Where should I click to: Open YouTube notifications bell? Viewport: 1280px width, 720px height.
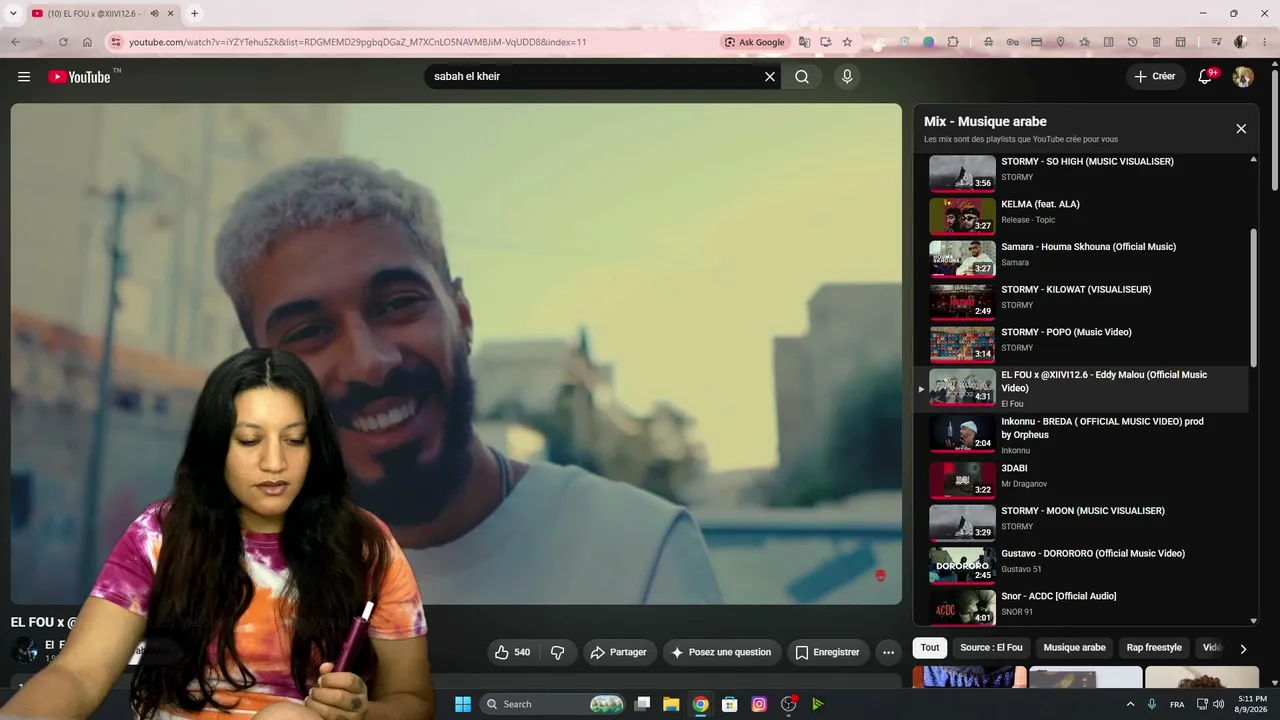[x=1206, y=77]
